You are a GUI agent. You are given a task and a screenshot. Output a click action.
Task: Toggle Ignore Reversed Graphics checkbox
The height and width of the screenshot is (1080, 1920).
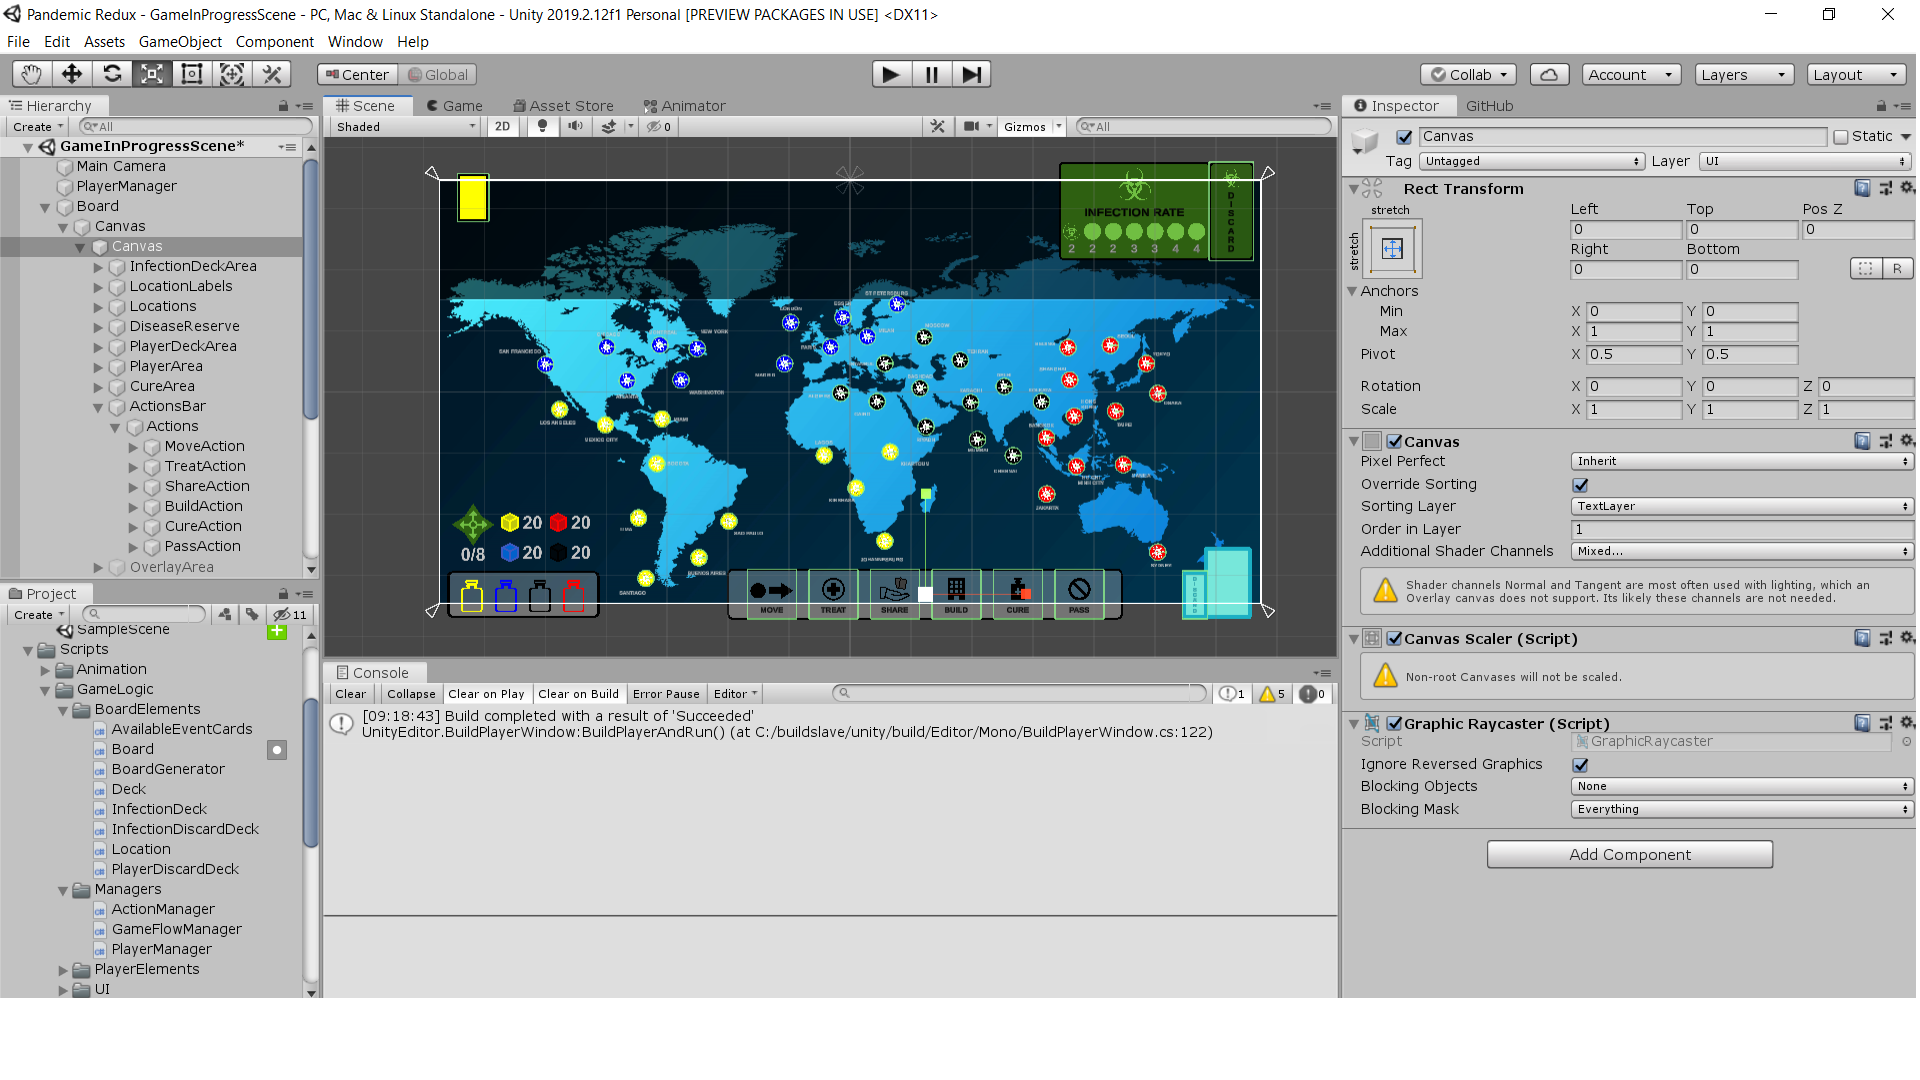1580,765
